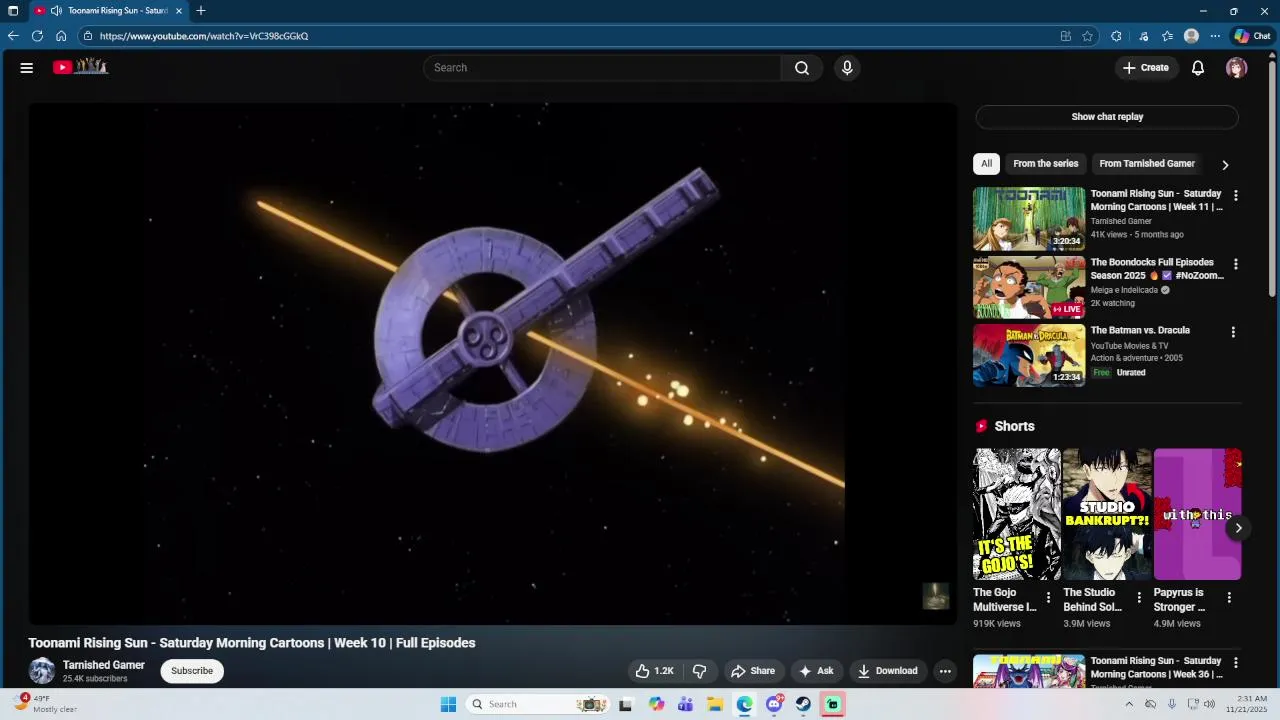This screenshot has height=720, width=1280.
Task: Open the Tarnished Gamer channel name link
Action: point(104,665)
